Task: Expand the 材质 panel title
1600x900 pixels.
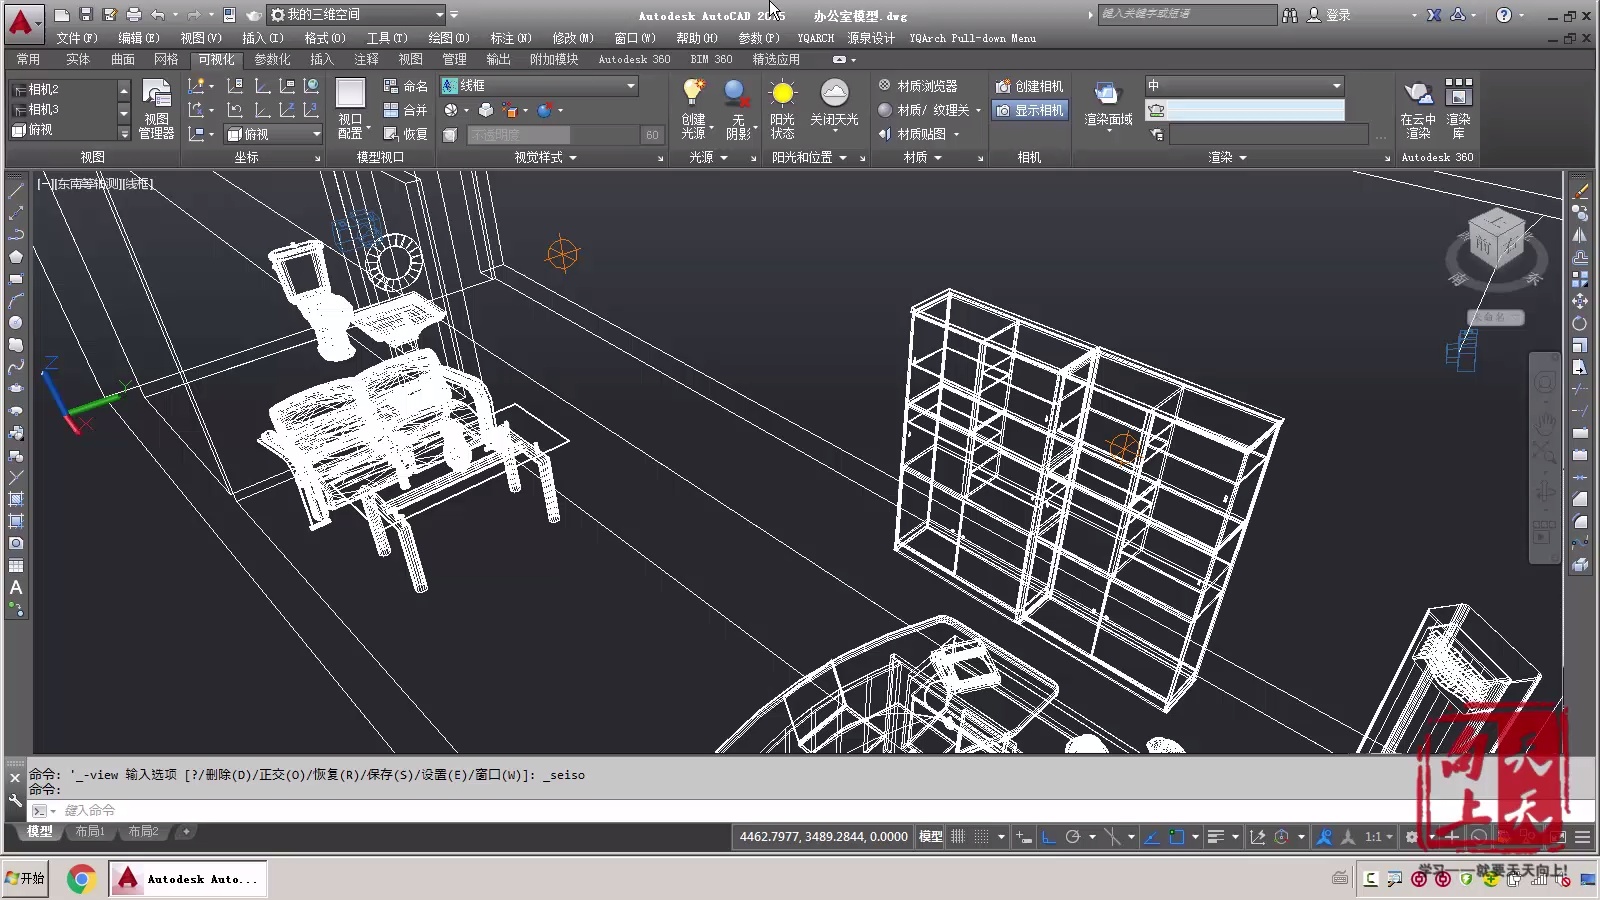Action: (923, 157)
